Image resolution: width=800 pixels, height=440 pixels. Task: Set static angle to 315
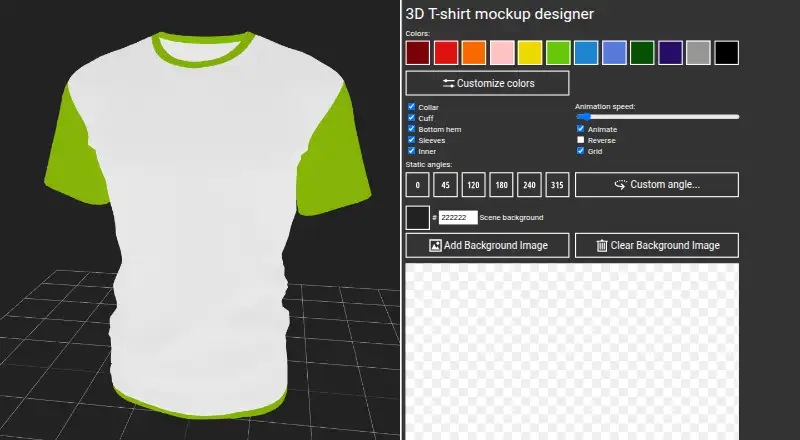(x=557, y=184)
